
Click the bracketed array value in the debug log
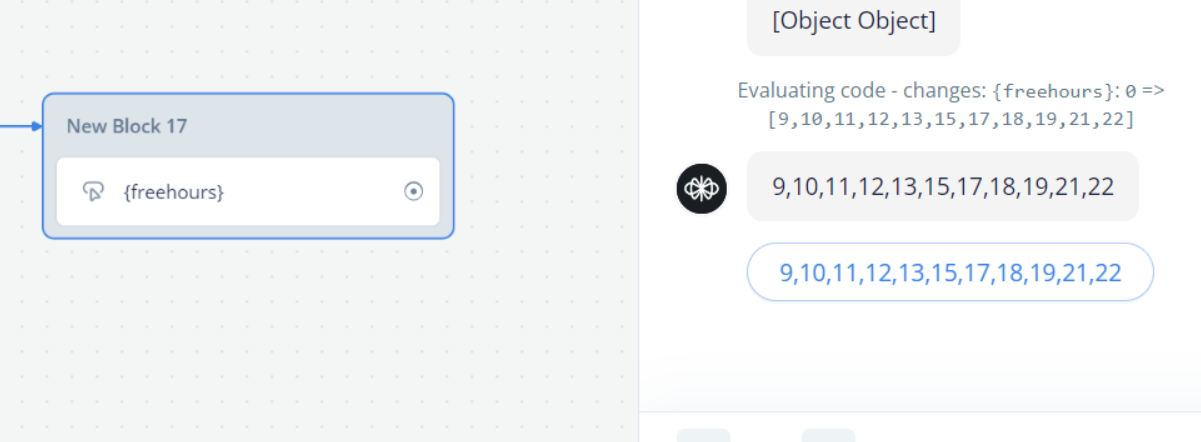coord(951,119)
